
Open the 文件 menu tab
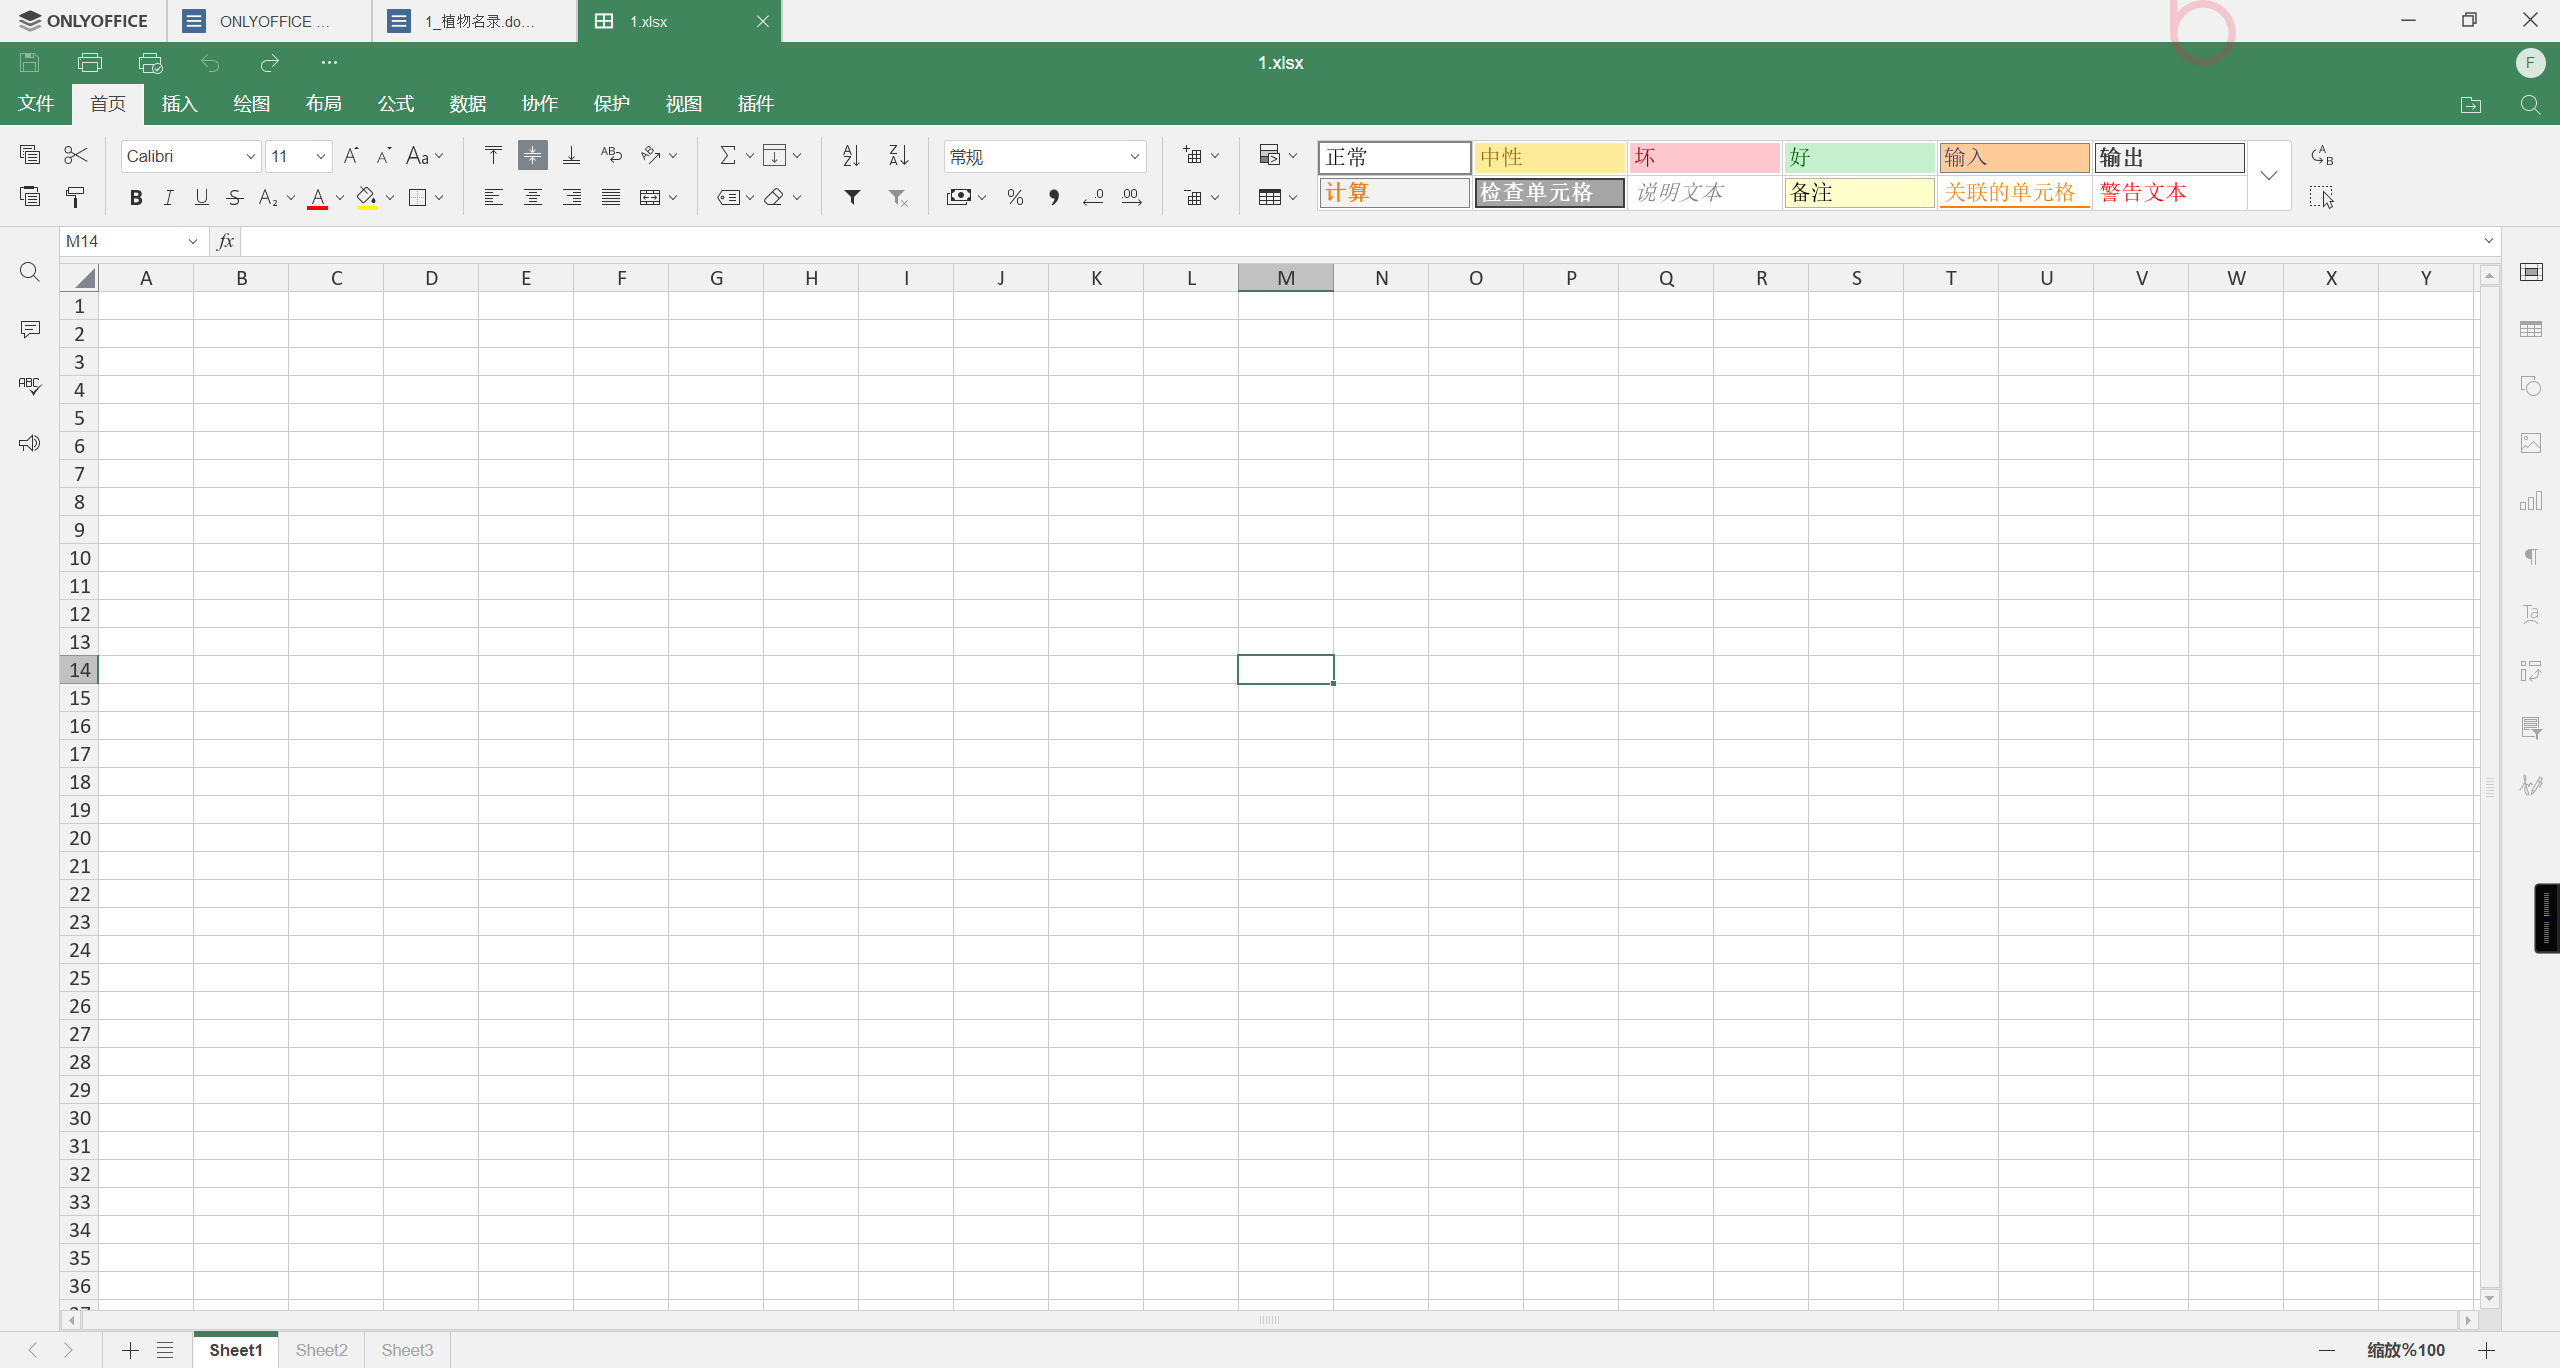tap(36, 104)
